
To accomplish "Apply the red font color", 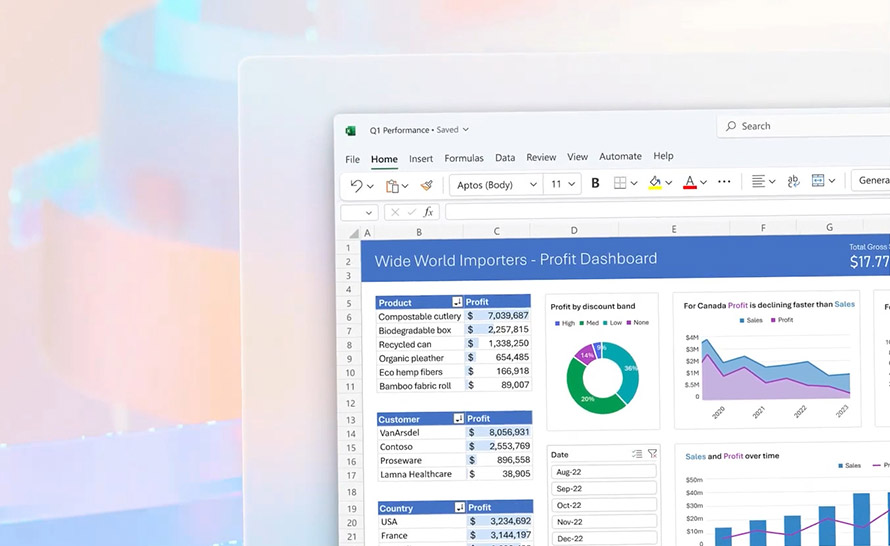I will [x=690, y=182].
